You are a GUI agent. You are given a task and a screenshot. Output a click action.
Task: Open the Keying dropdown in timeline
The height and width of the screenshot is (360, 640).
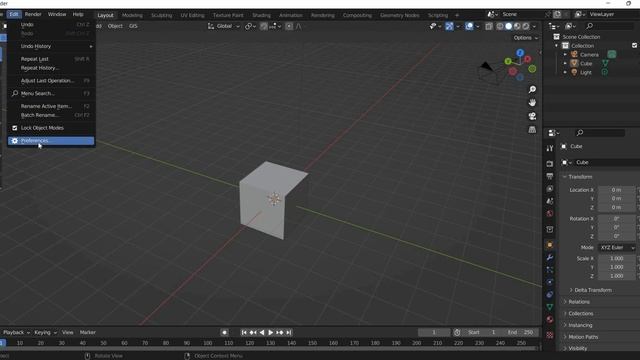pos(45,333)
